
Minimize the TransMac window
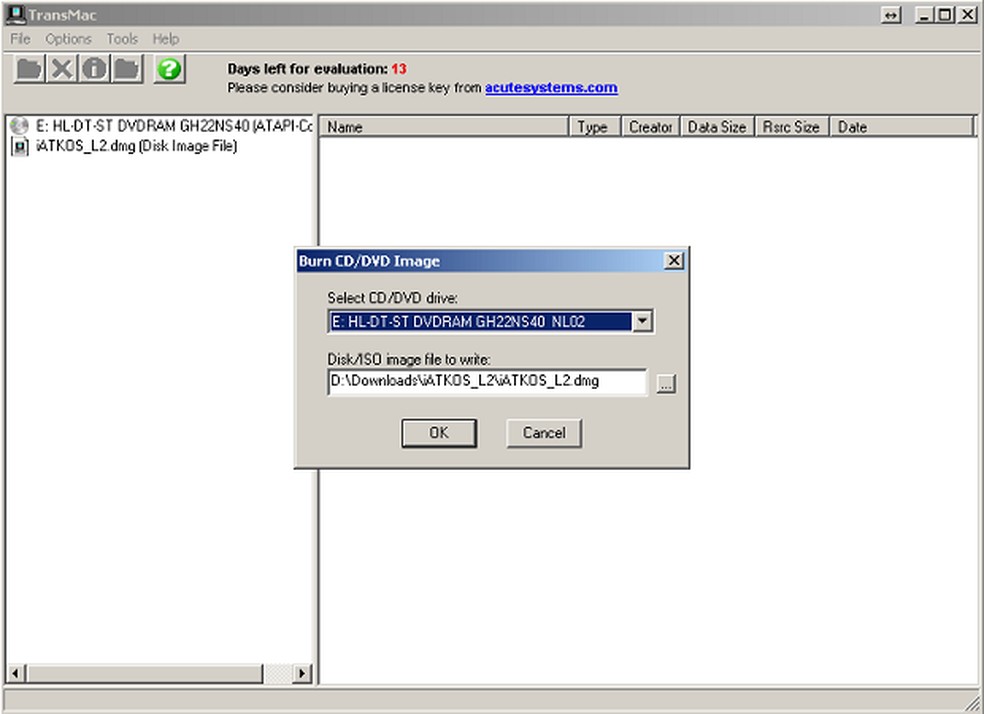(924, 15)
